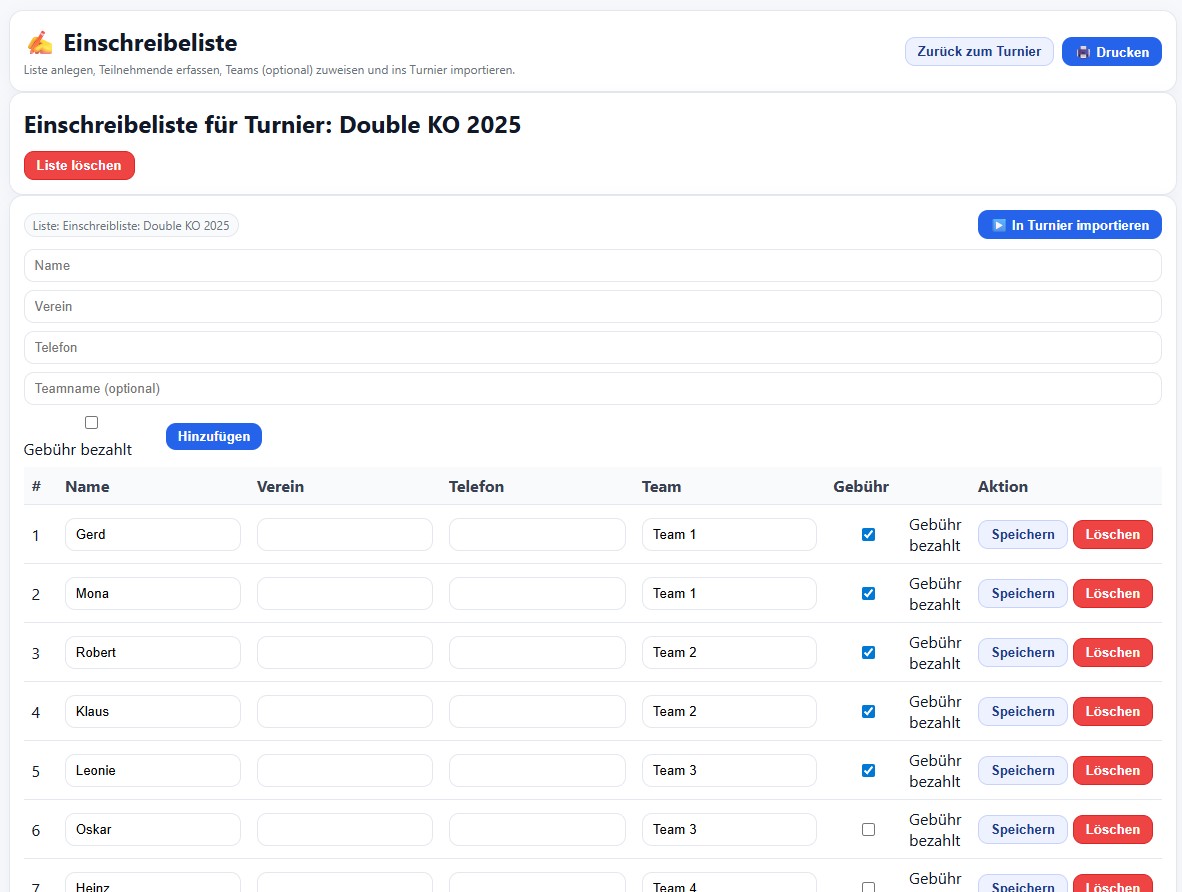Save Mona's row with Speichern

coord(1022,594)
